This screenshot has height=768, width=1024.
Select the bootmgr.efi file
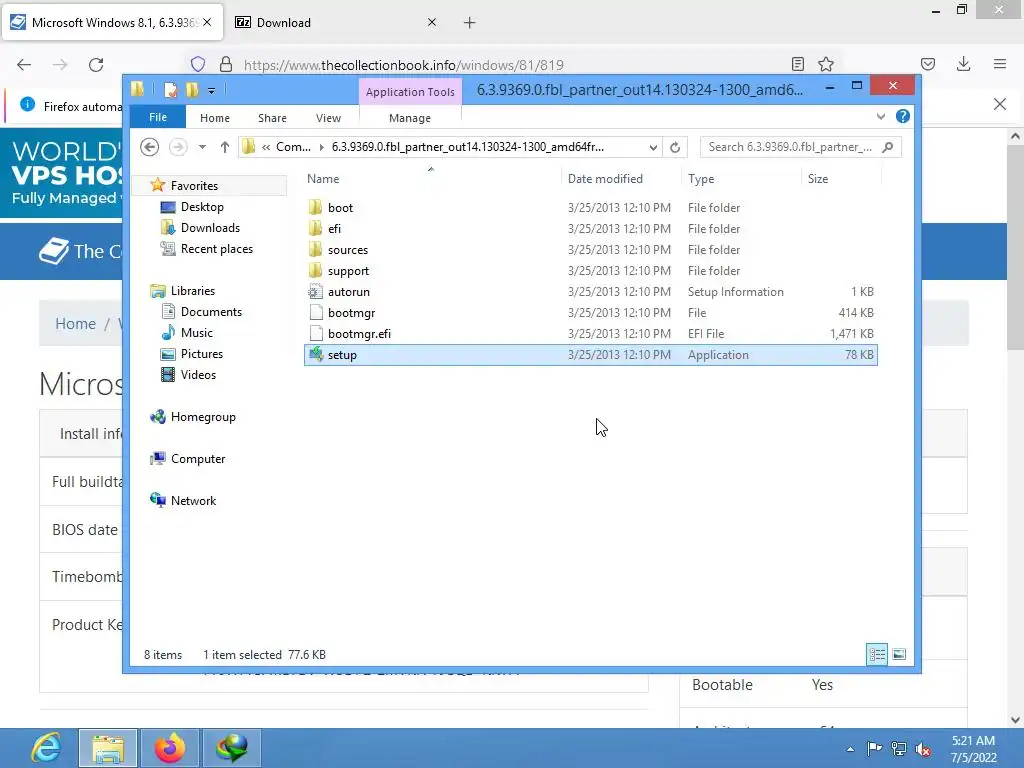[359, 334]
